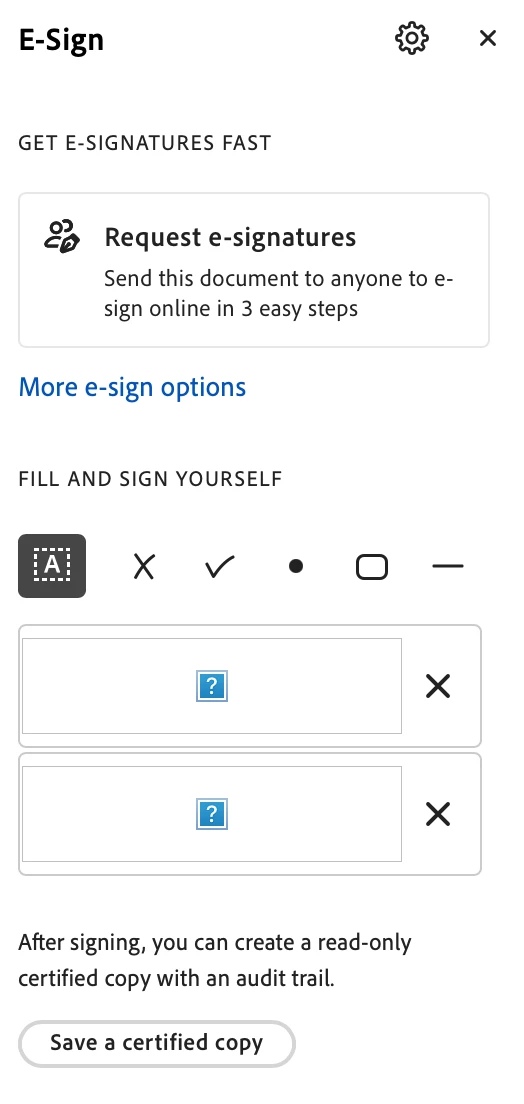This screenshot has width=524, height=1104.
Task: Click the first blue question mark placeholder
Action: 212,686
